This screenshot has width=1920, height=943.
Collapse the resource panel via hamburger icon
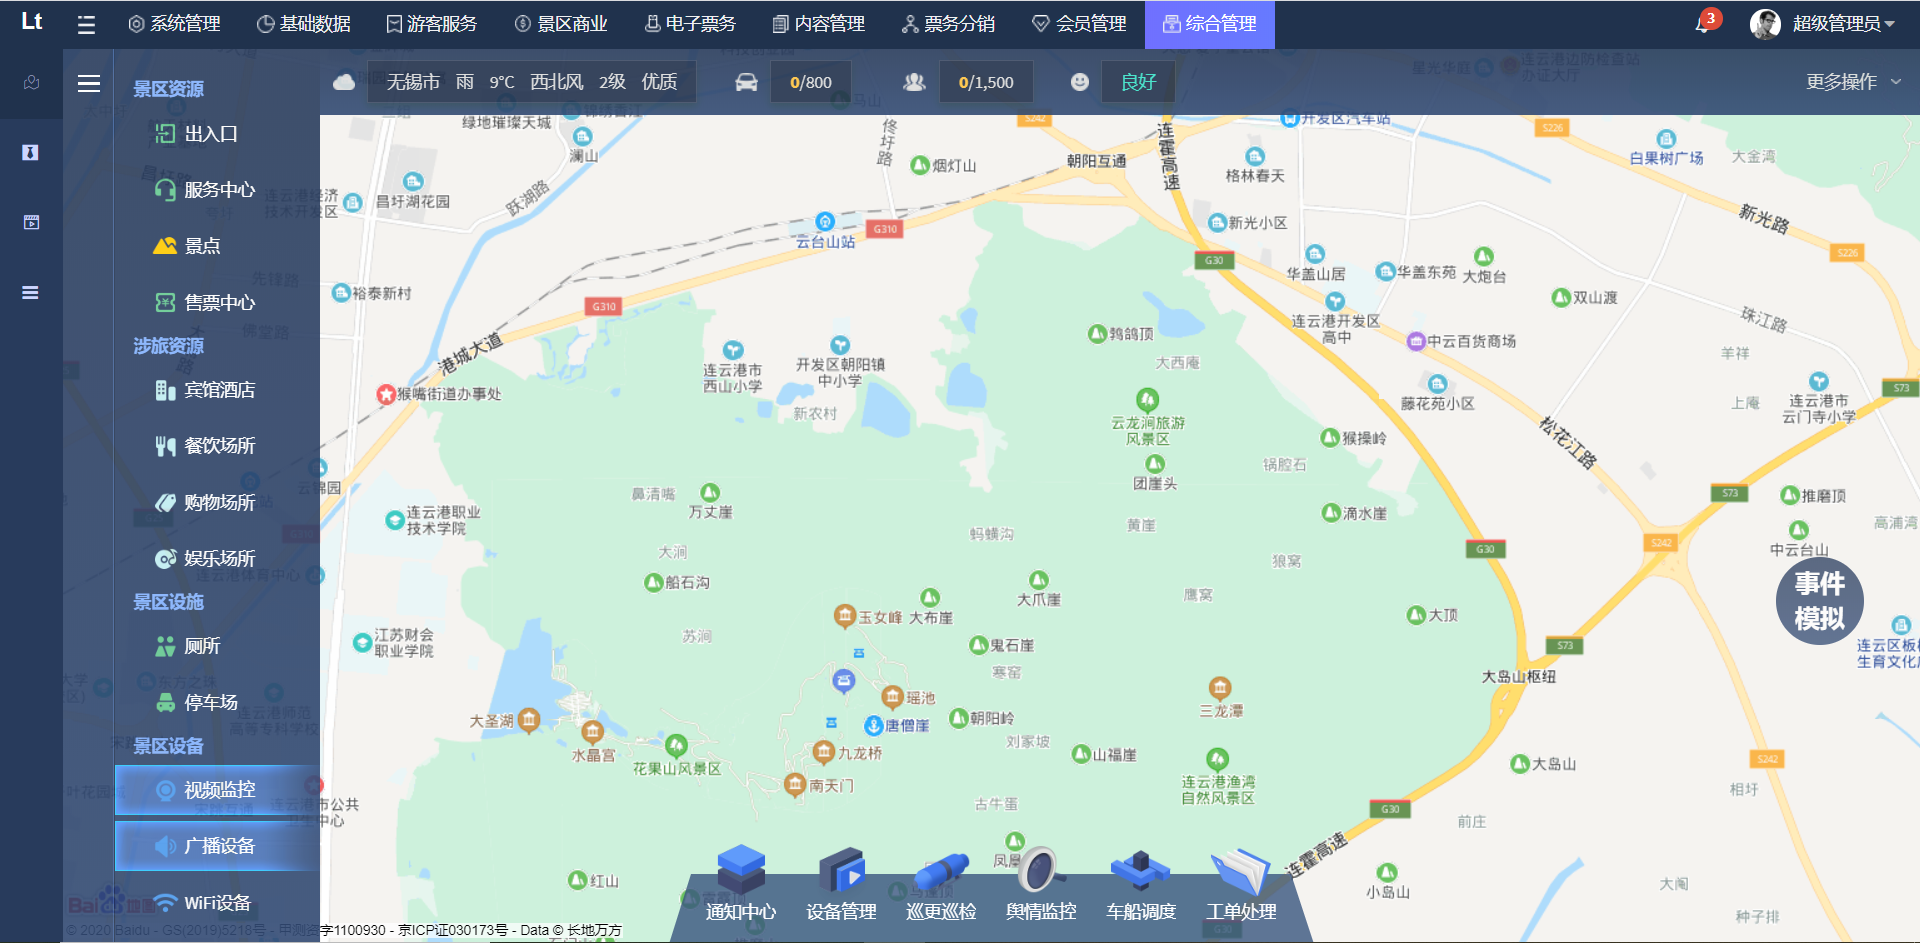[89, 84]
